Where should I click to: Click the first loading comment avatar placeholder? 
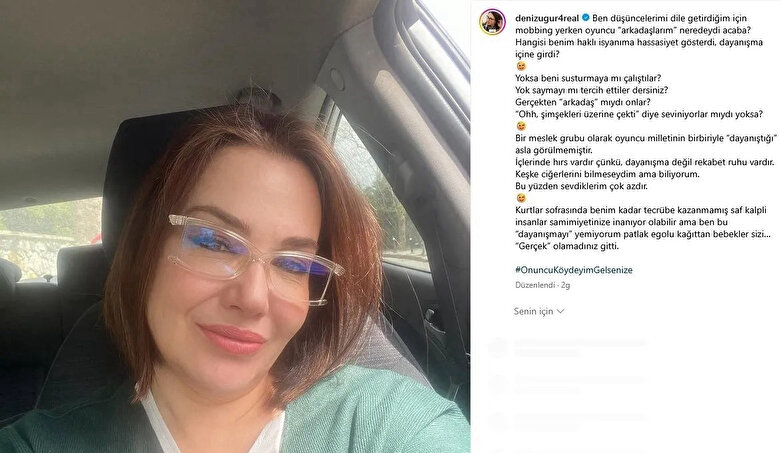tap(497, 347)
